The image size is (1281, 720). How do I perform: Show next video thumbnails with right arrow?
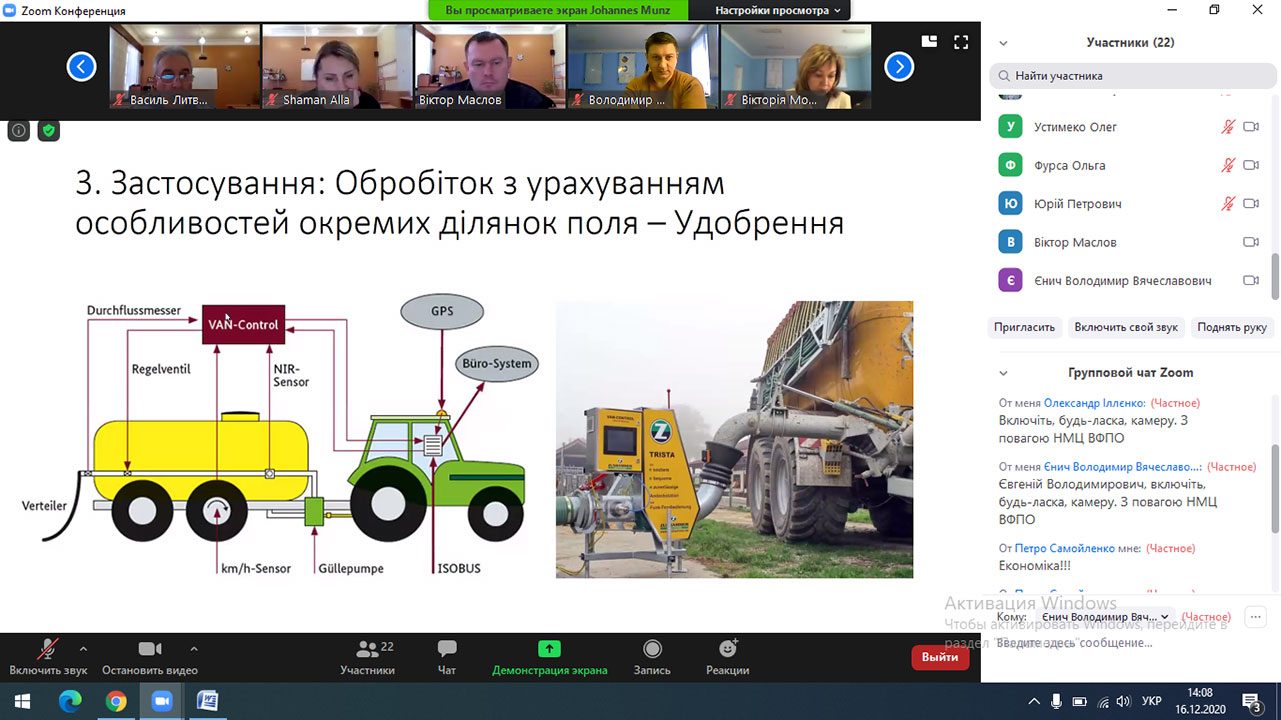(899, 67)
